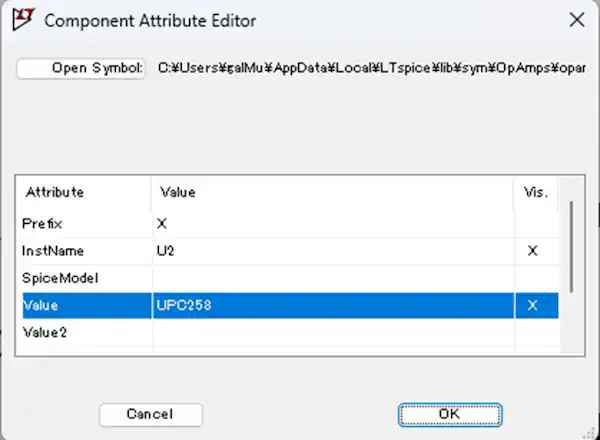
Task: Click the Cancel button
Action: pyautogui.click(x=151, y=414)
